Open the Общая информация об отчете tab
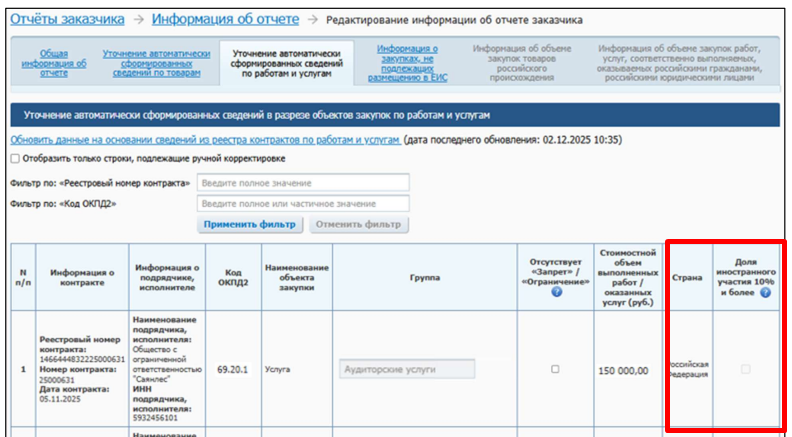 tap(54, 61)
